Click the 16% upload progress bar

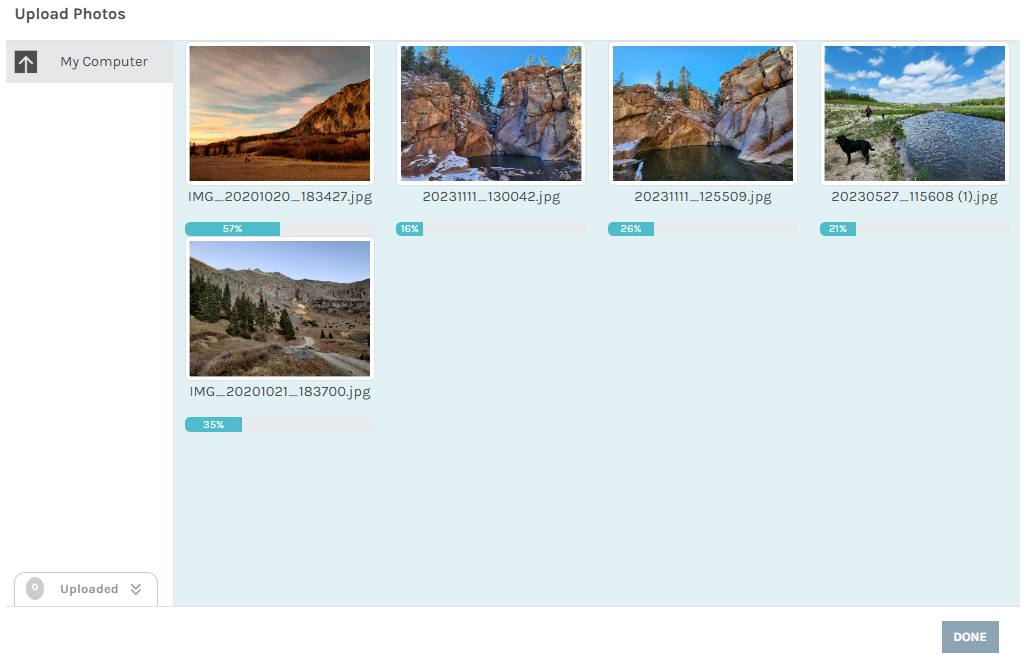click(491, 229)
